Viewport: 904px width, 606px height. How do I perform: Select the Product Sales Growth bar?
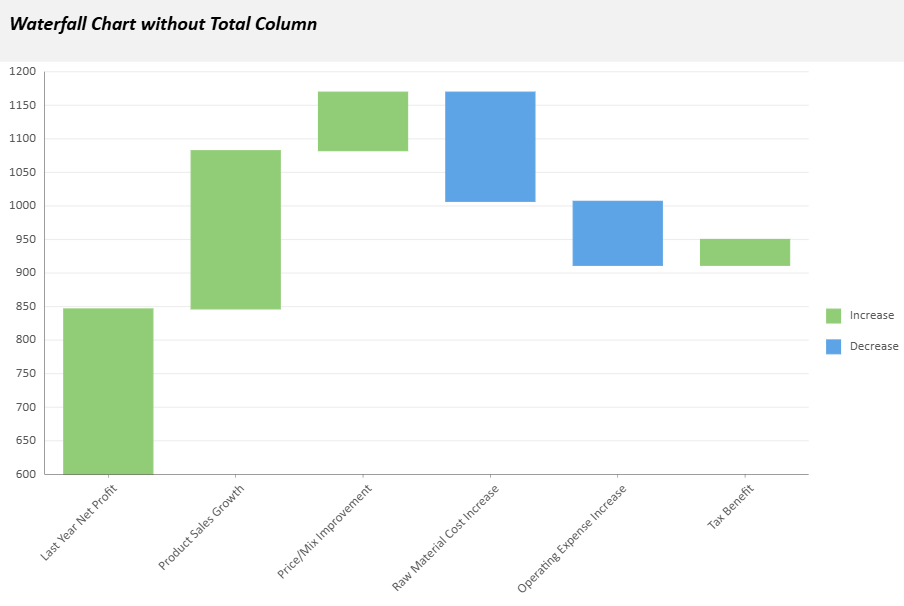click(x=235, y=229)
